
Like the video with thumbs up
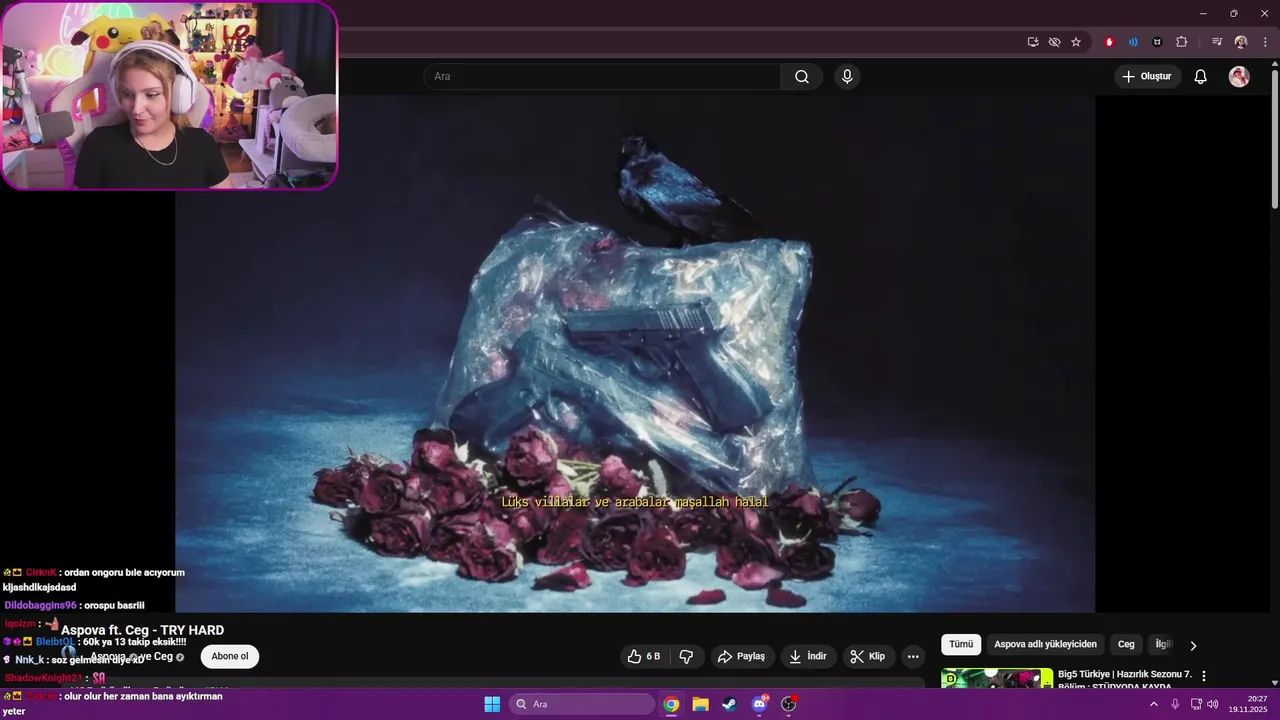point(644,656)
